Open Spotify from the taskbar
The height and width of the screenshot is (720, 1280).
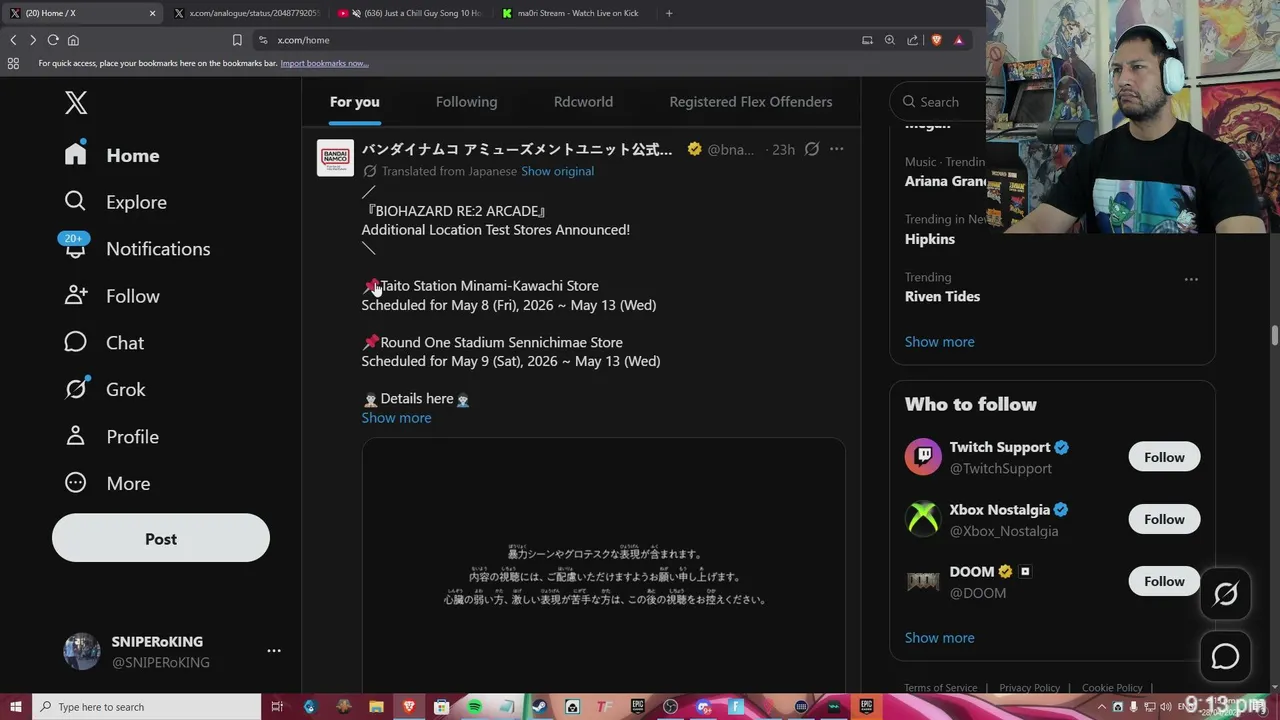[x=474, y=707]
